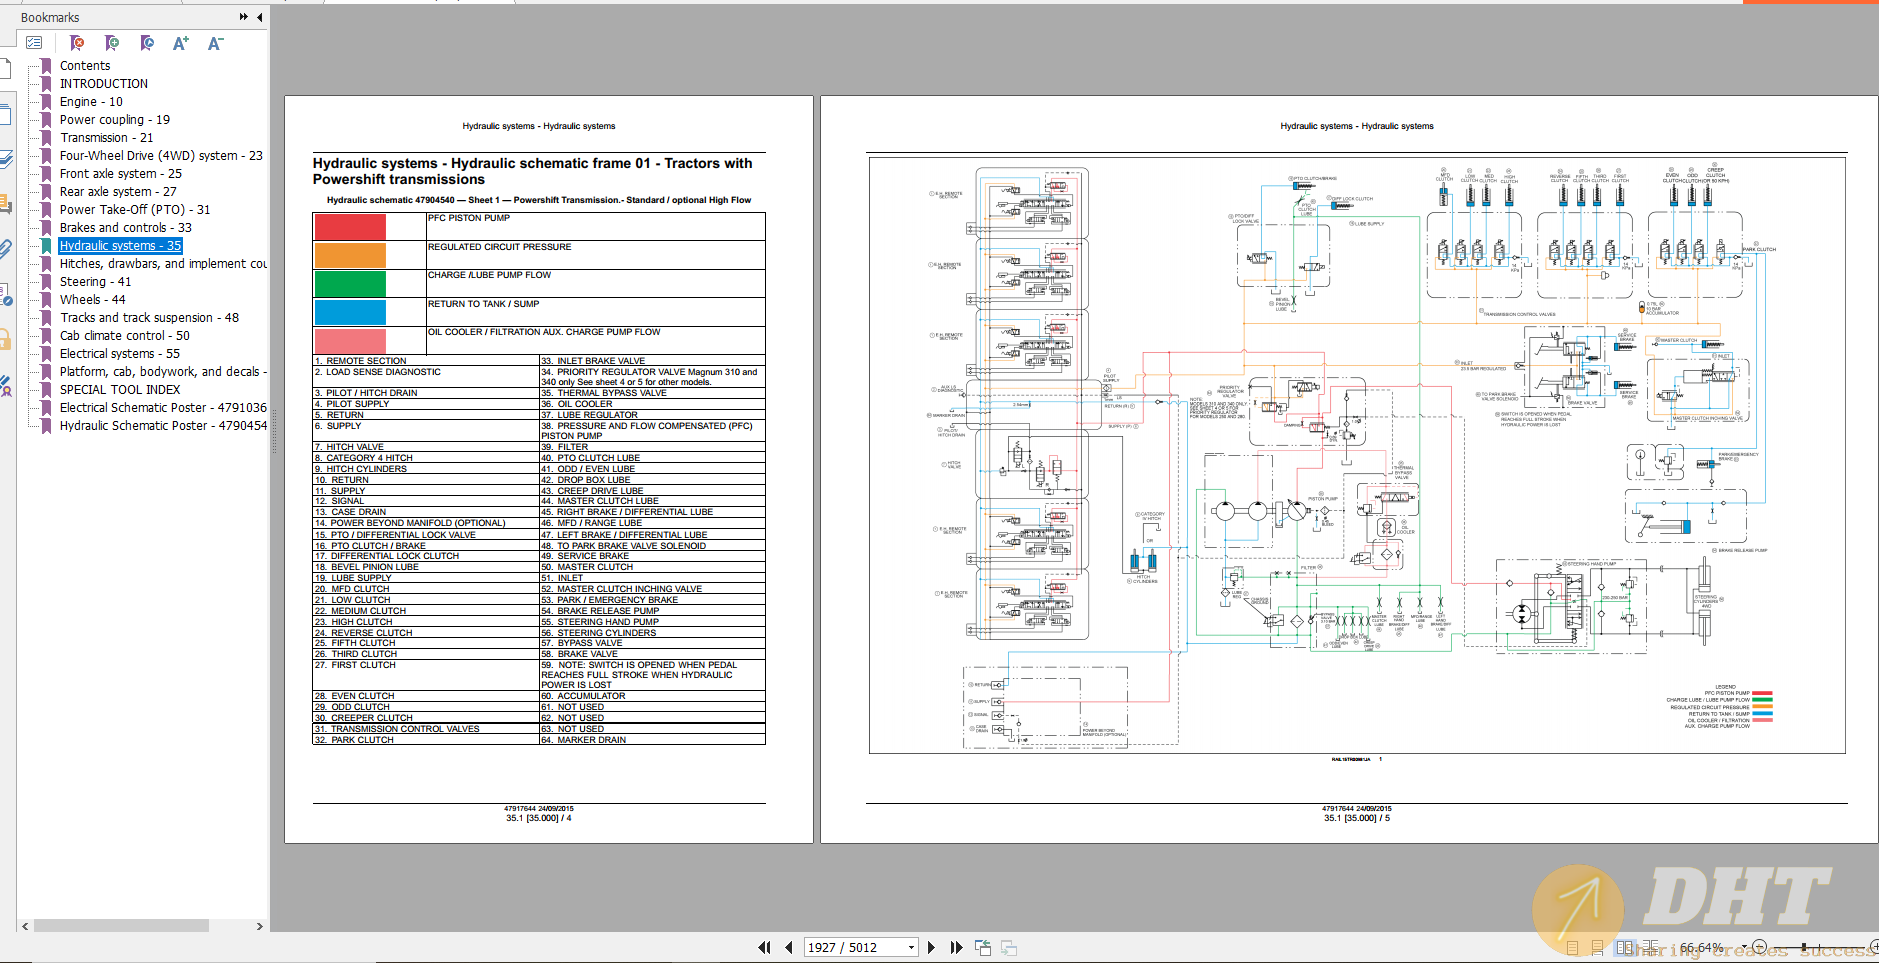Toggle single page view mode
This screenshot has height=963, width=1879.
tap(1573, 947)
